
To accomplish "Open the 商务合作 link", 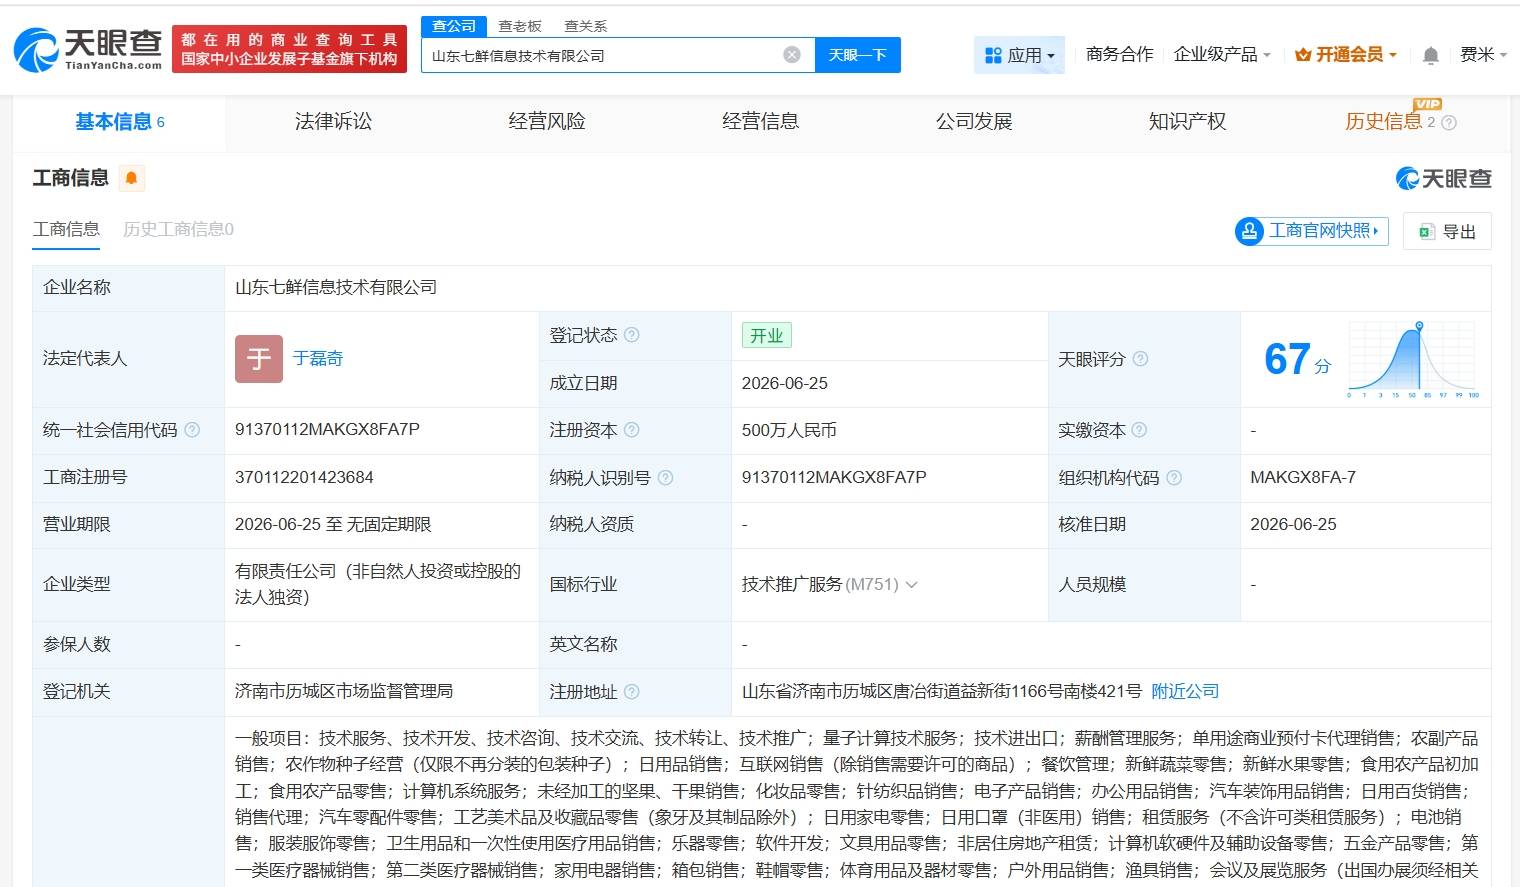I will 1119,55.
